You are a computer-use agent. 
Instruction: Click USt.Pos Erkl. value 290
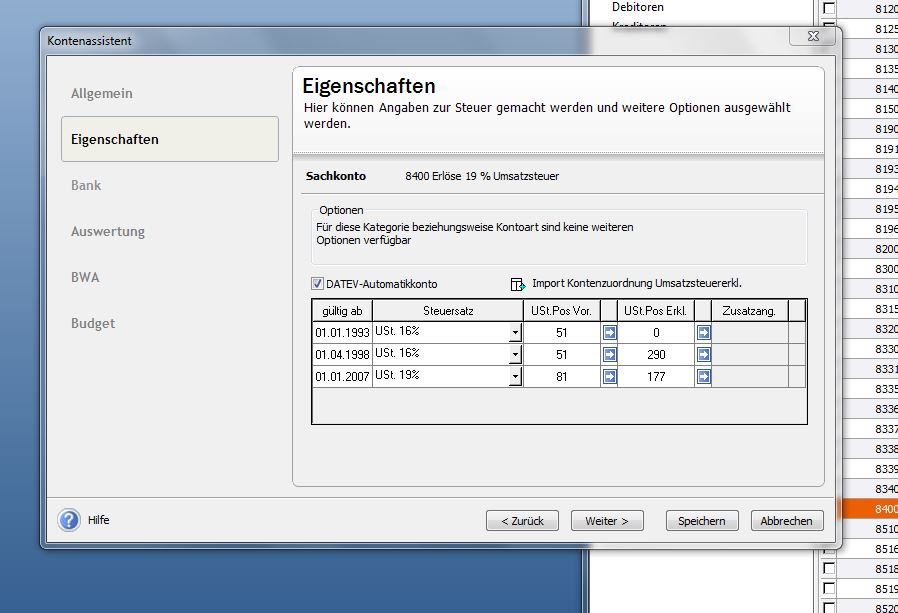click(x=656, y=355)
